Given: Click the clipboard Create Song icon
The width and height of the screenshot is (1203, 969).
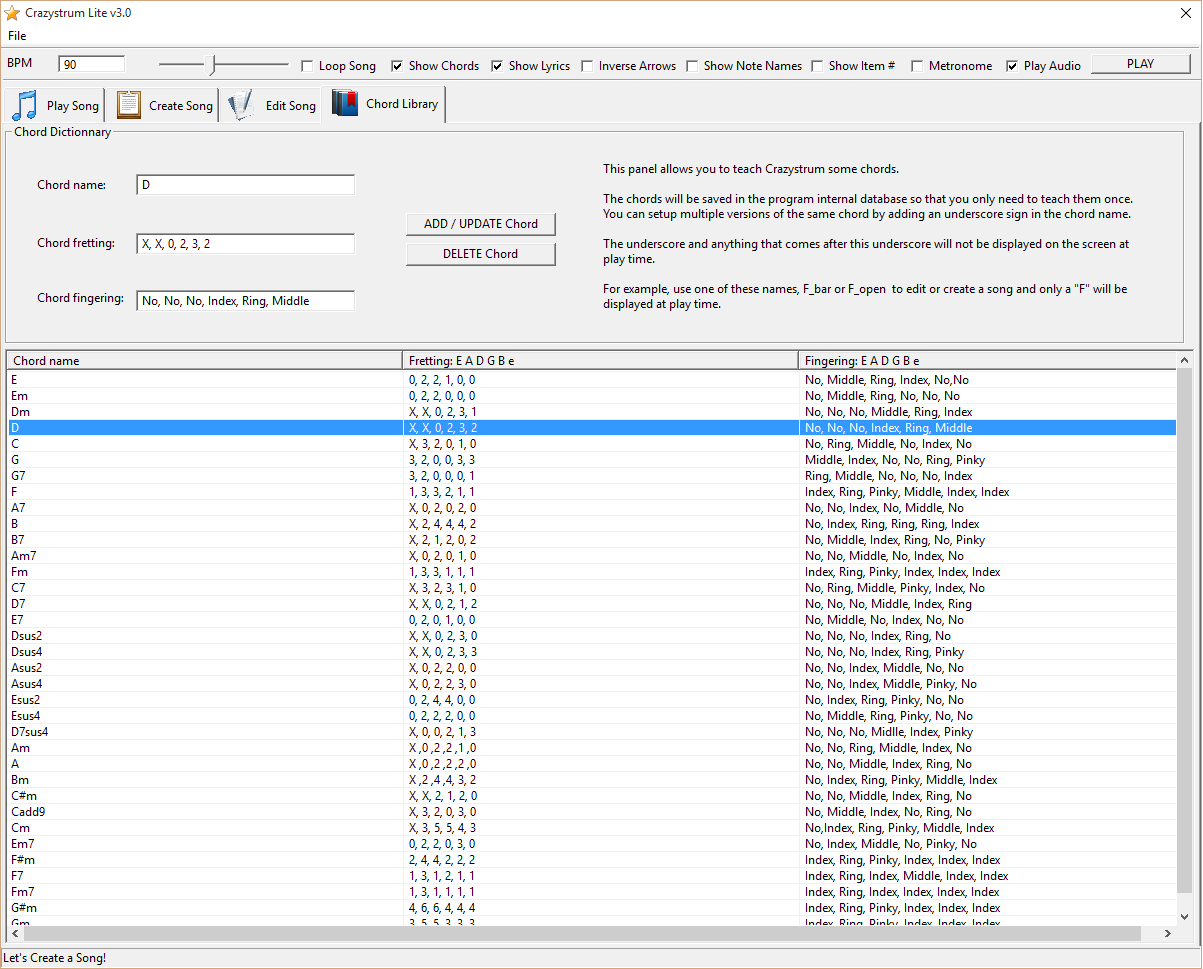Looking at the screenshot, I should [x=128, y=105].
